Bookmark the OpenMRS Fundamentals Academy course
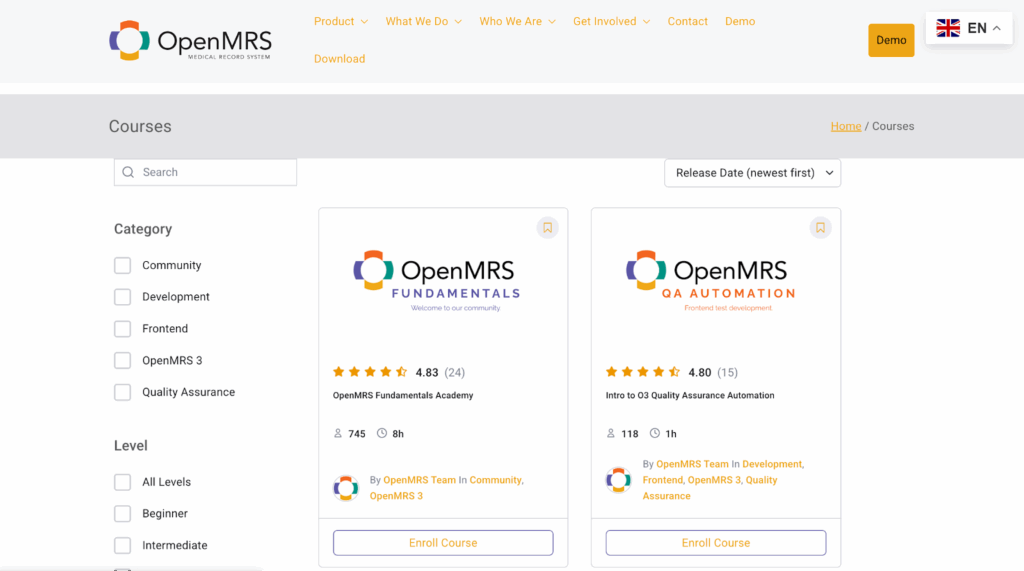Viewport: 1024px width, 571px height. click(547, 228)
